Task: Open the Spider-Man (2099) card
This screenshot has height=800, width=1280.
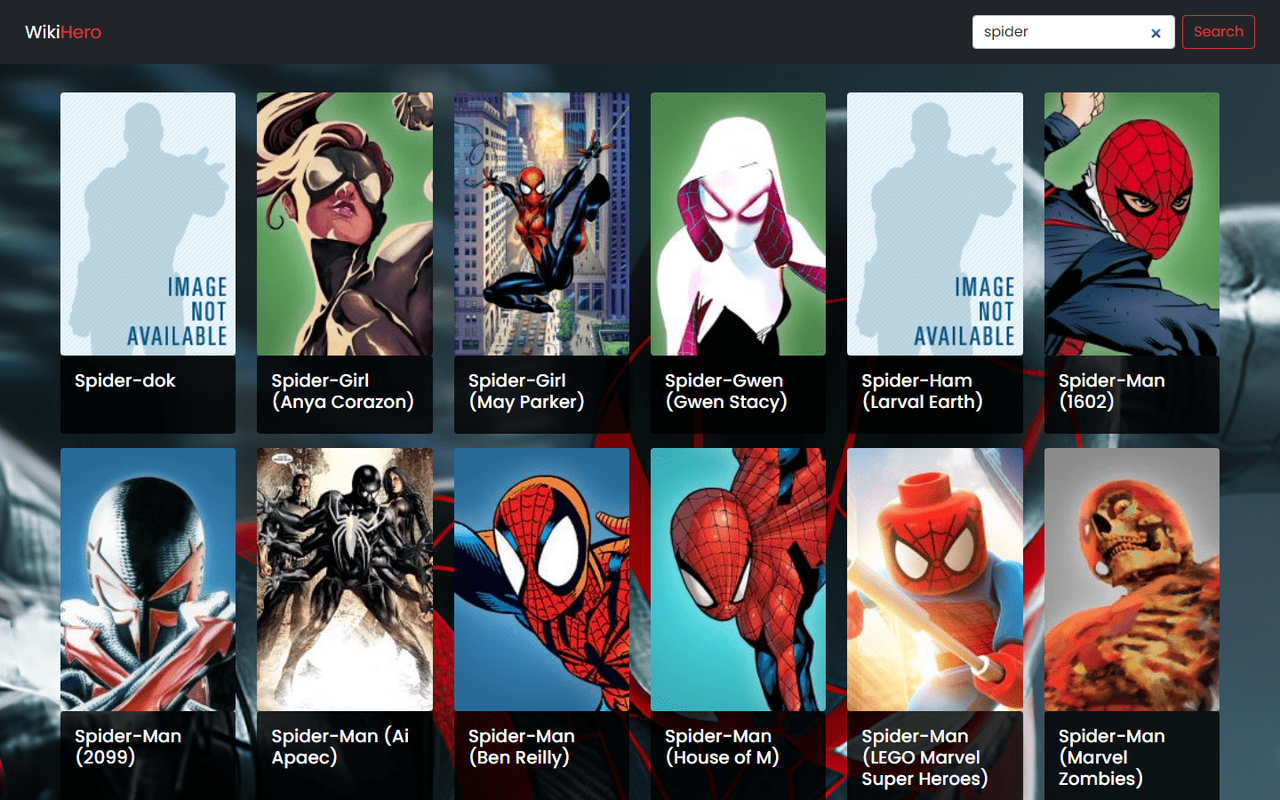Action: [x=147, y=580]
